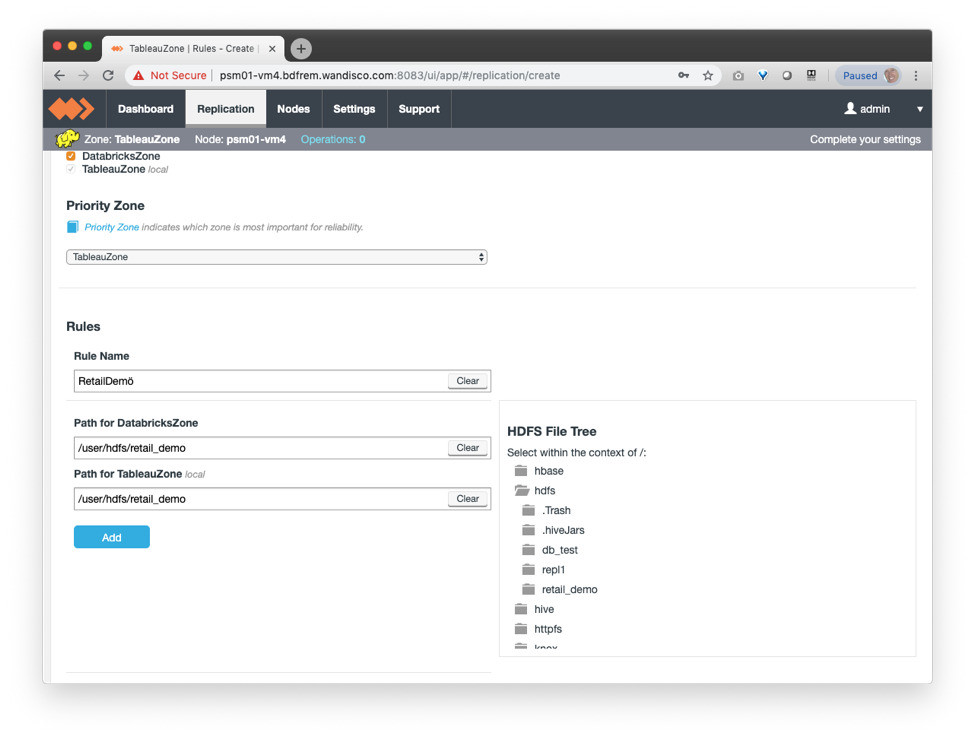Open new browser tab with plus icon
Image resolution: width=974 pixels, height=739 pixels.
[301, 48]
